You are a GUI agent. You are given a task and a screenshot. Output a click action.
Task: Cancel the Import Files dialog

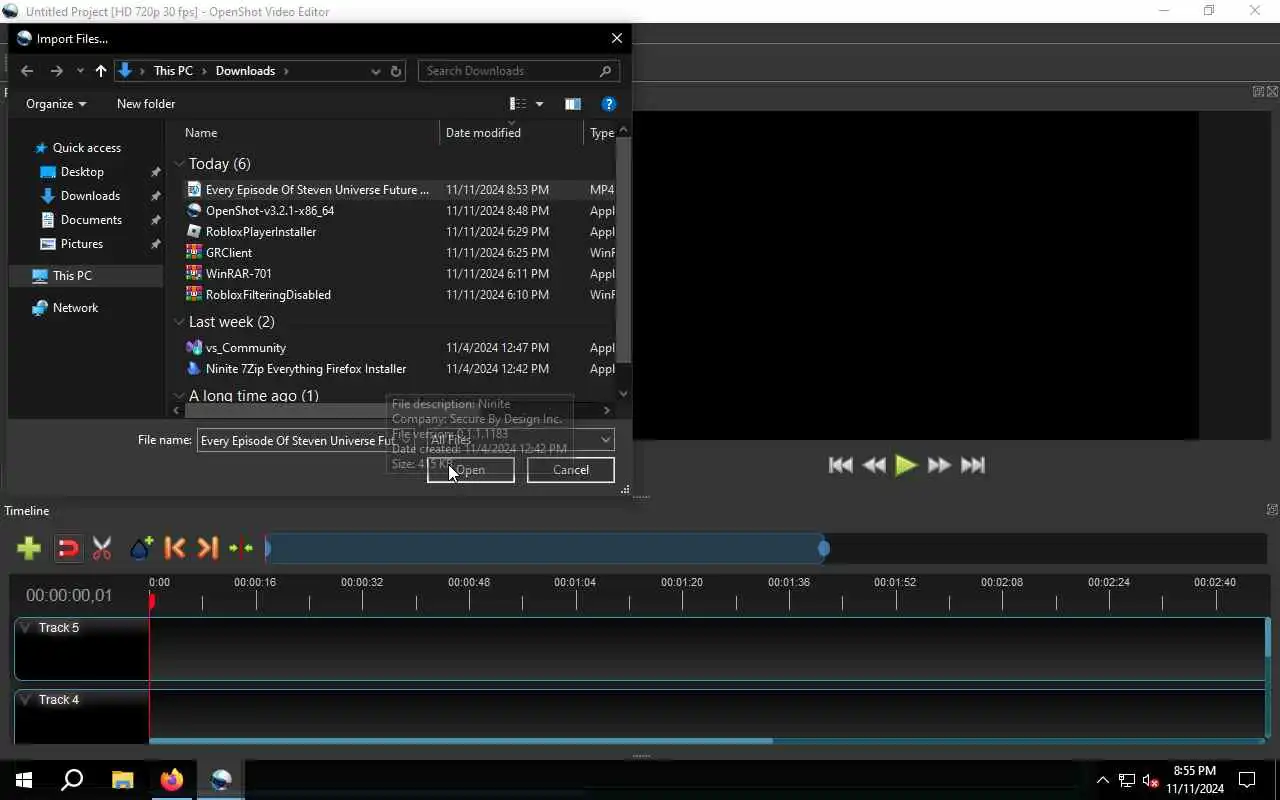[570, 470]
